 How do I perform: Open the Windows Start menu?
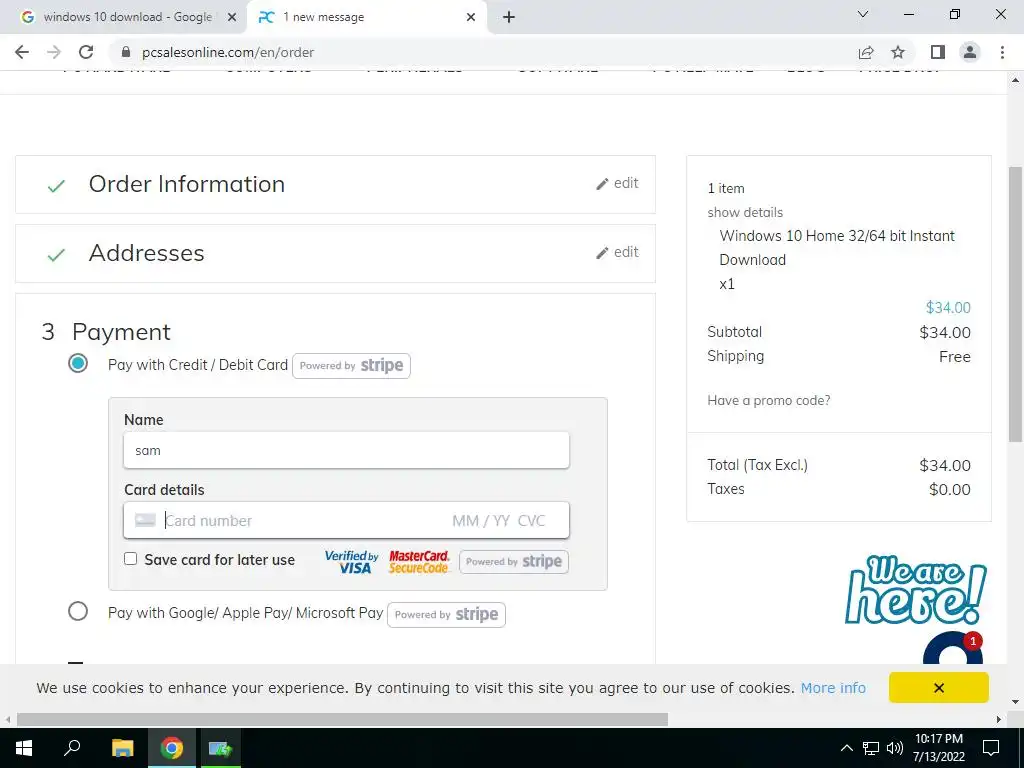24,748
